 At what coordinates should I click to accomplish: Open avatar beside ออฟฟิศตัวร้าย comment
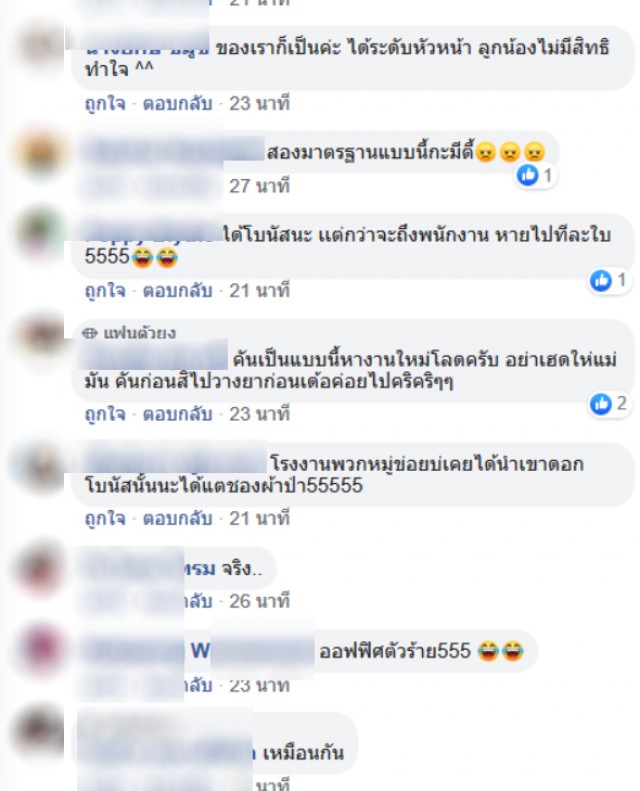[40, 648]
